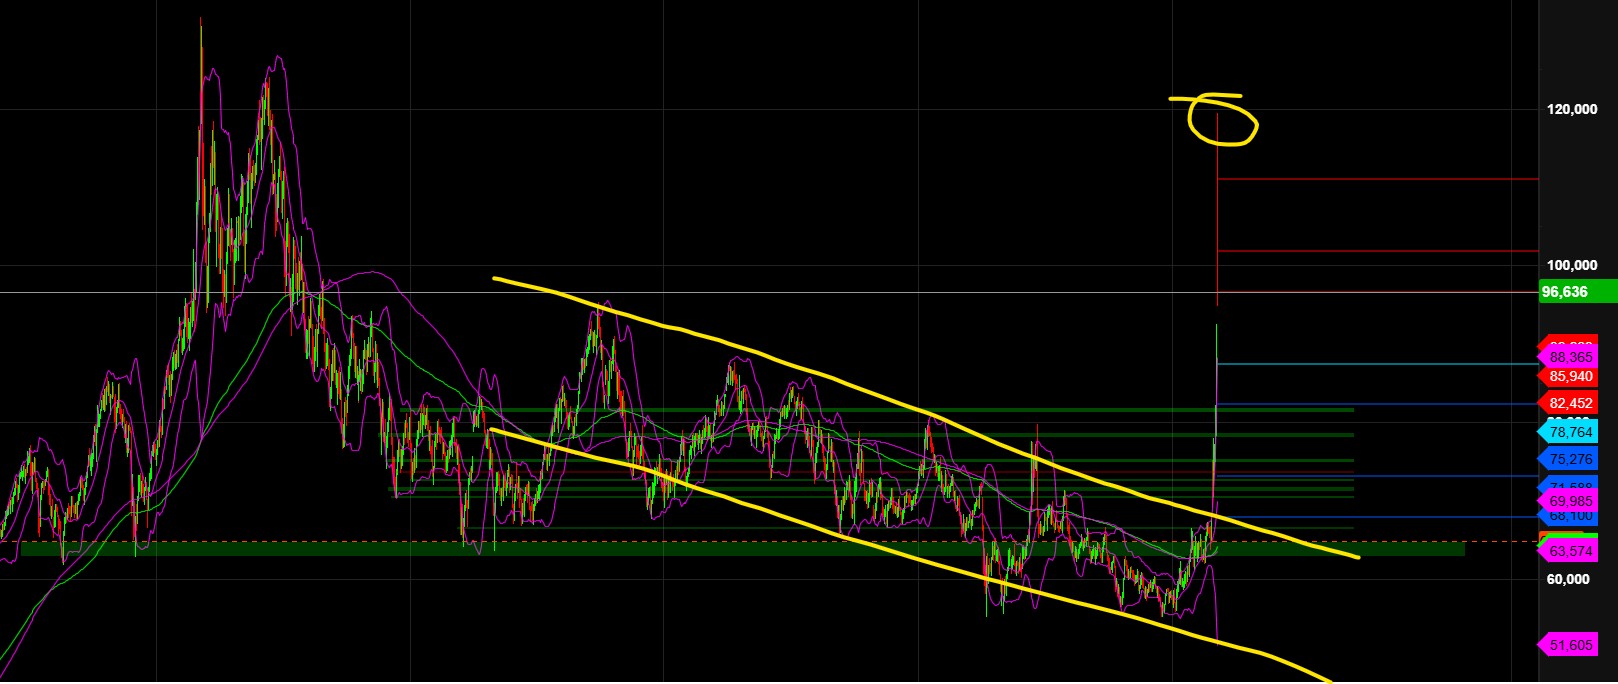The height and width of the screenshot is (684, 1618).
Task: Select the lower red horizontal target line
Action: click(x=1377, y=250)
